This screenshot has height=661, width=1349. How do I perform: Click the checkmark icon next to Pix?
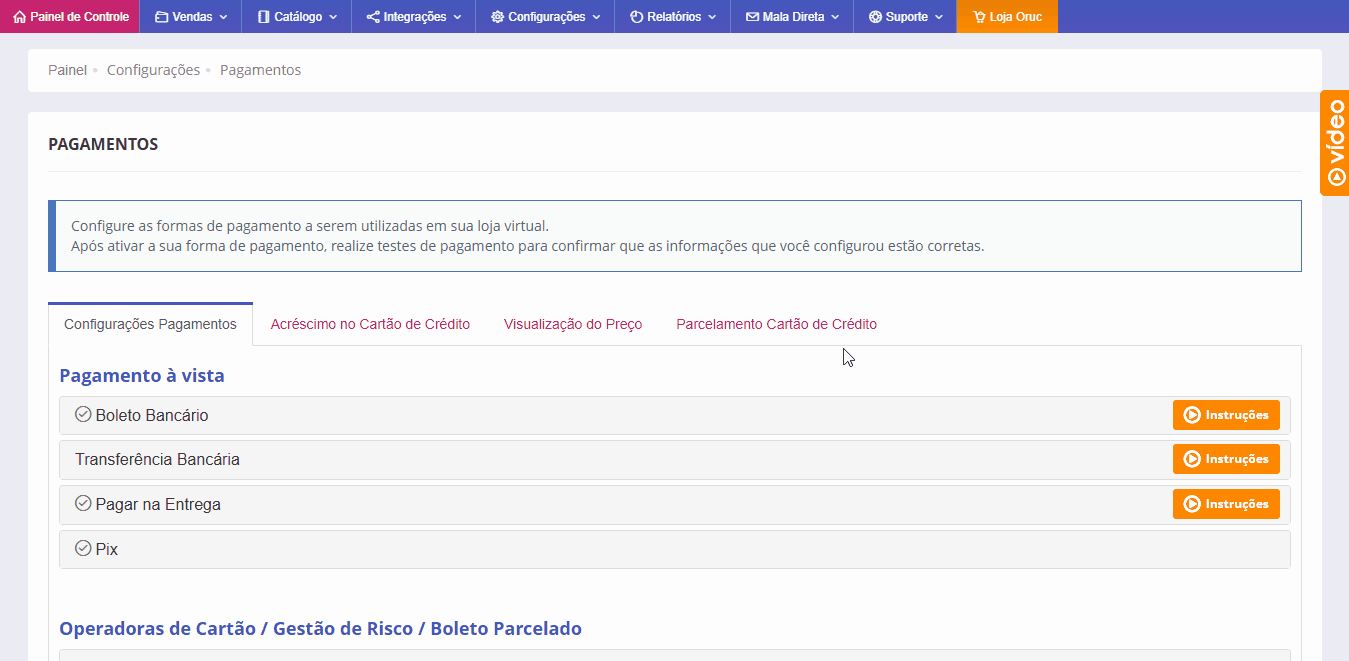click(83, 548)
